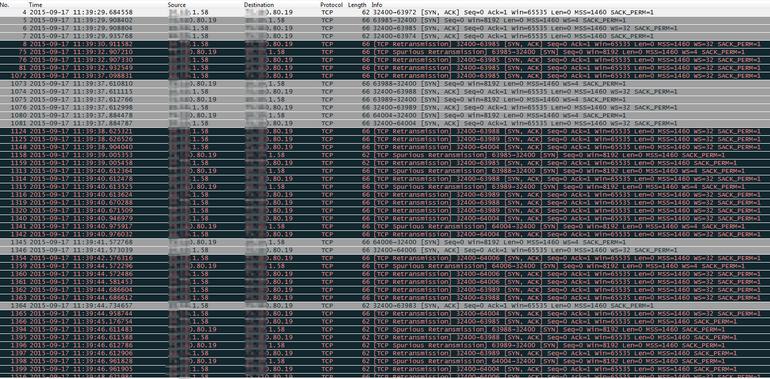
Task: Select packet 75 Spurious Retransmission row
Action: pyautogui.click(x=385, y=52)
